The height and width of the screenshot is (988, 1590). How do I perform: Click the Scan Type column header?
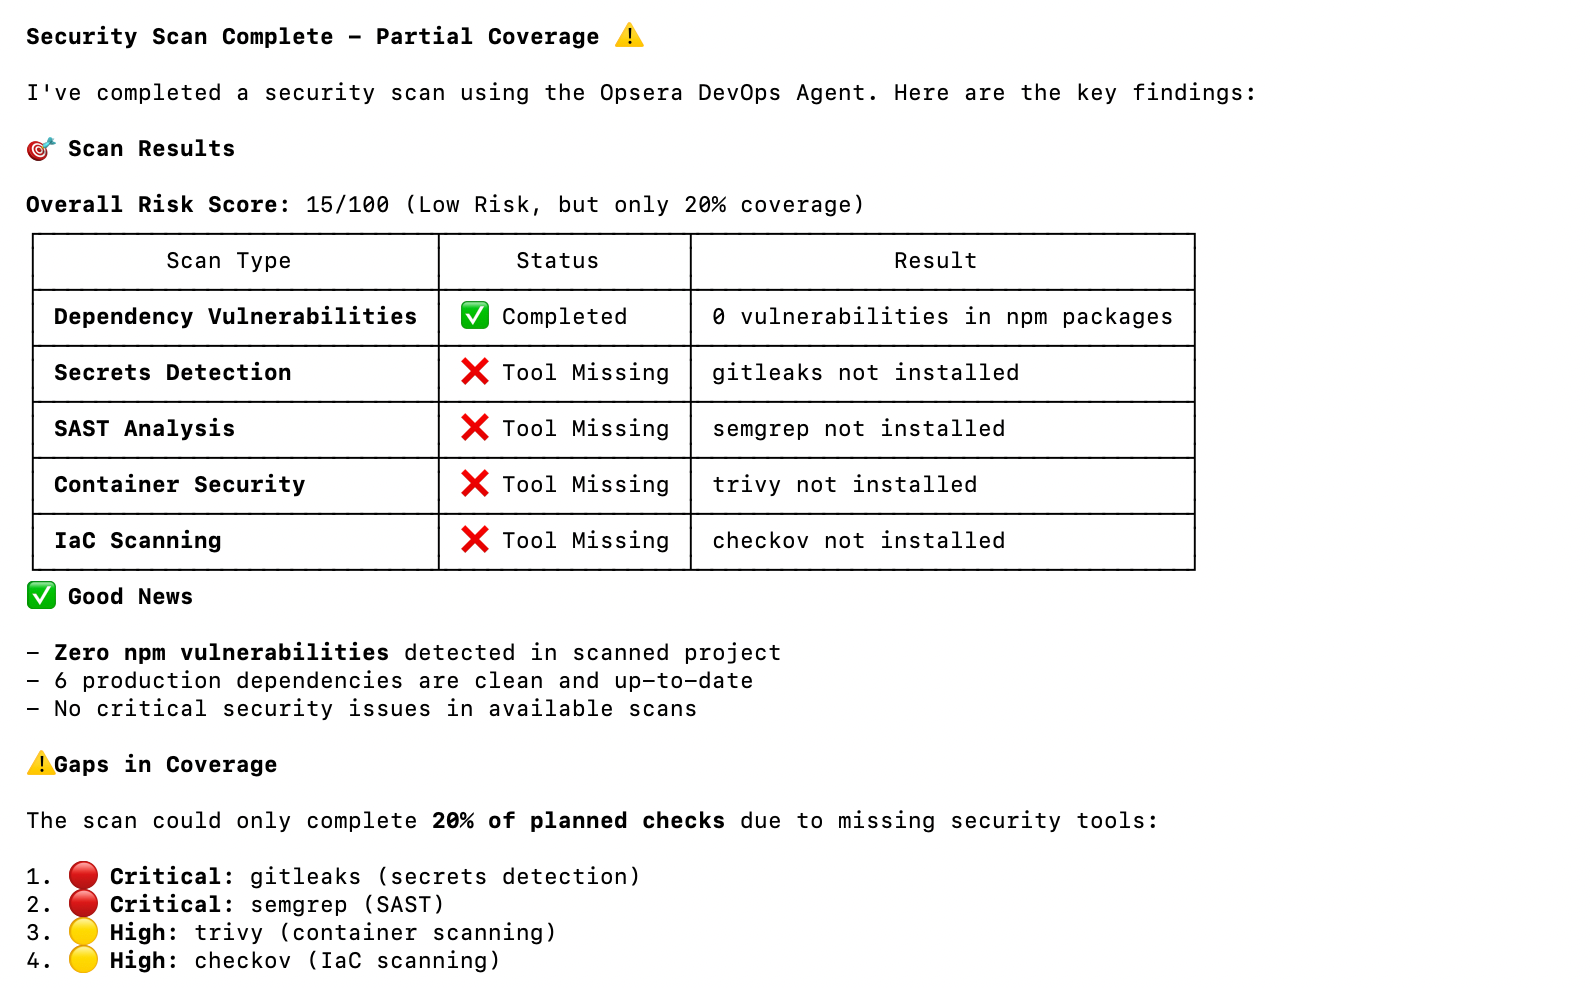coord(229,261)
